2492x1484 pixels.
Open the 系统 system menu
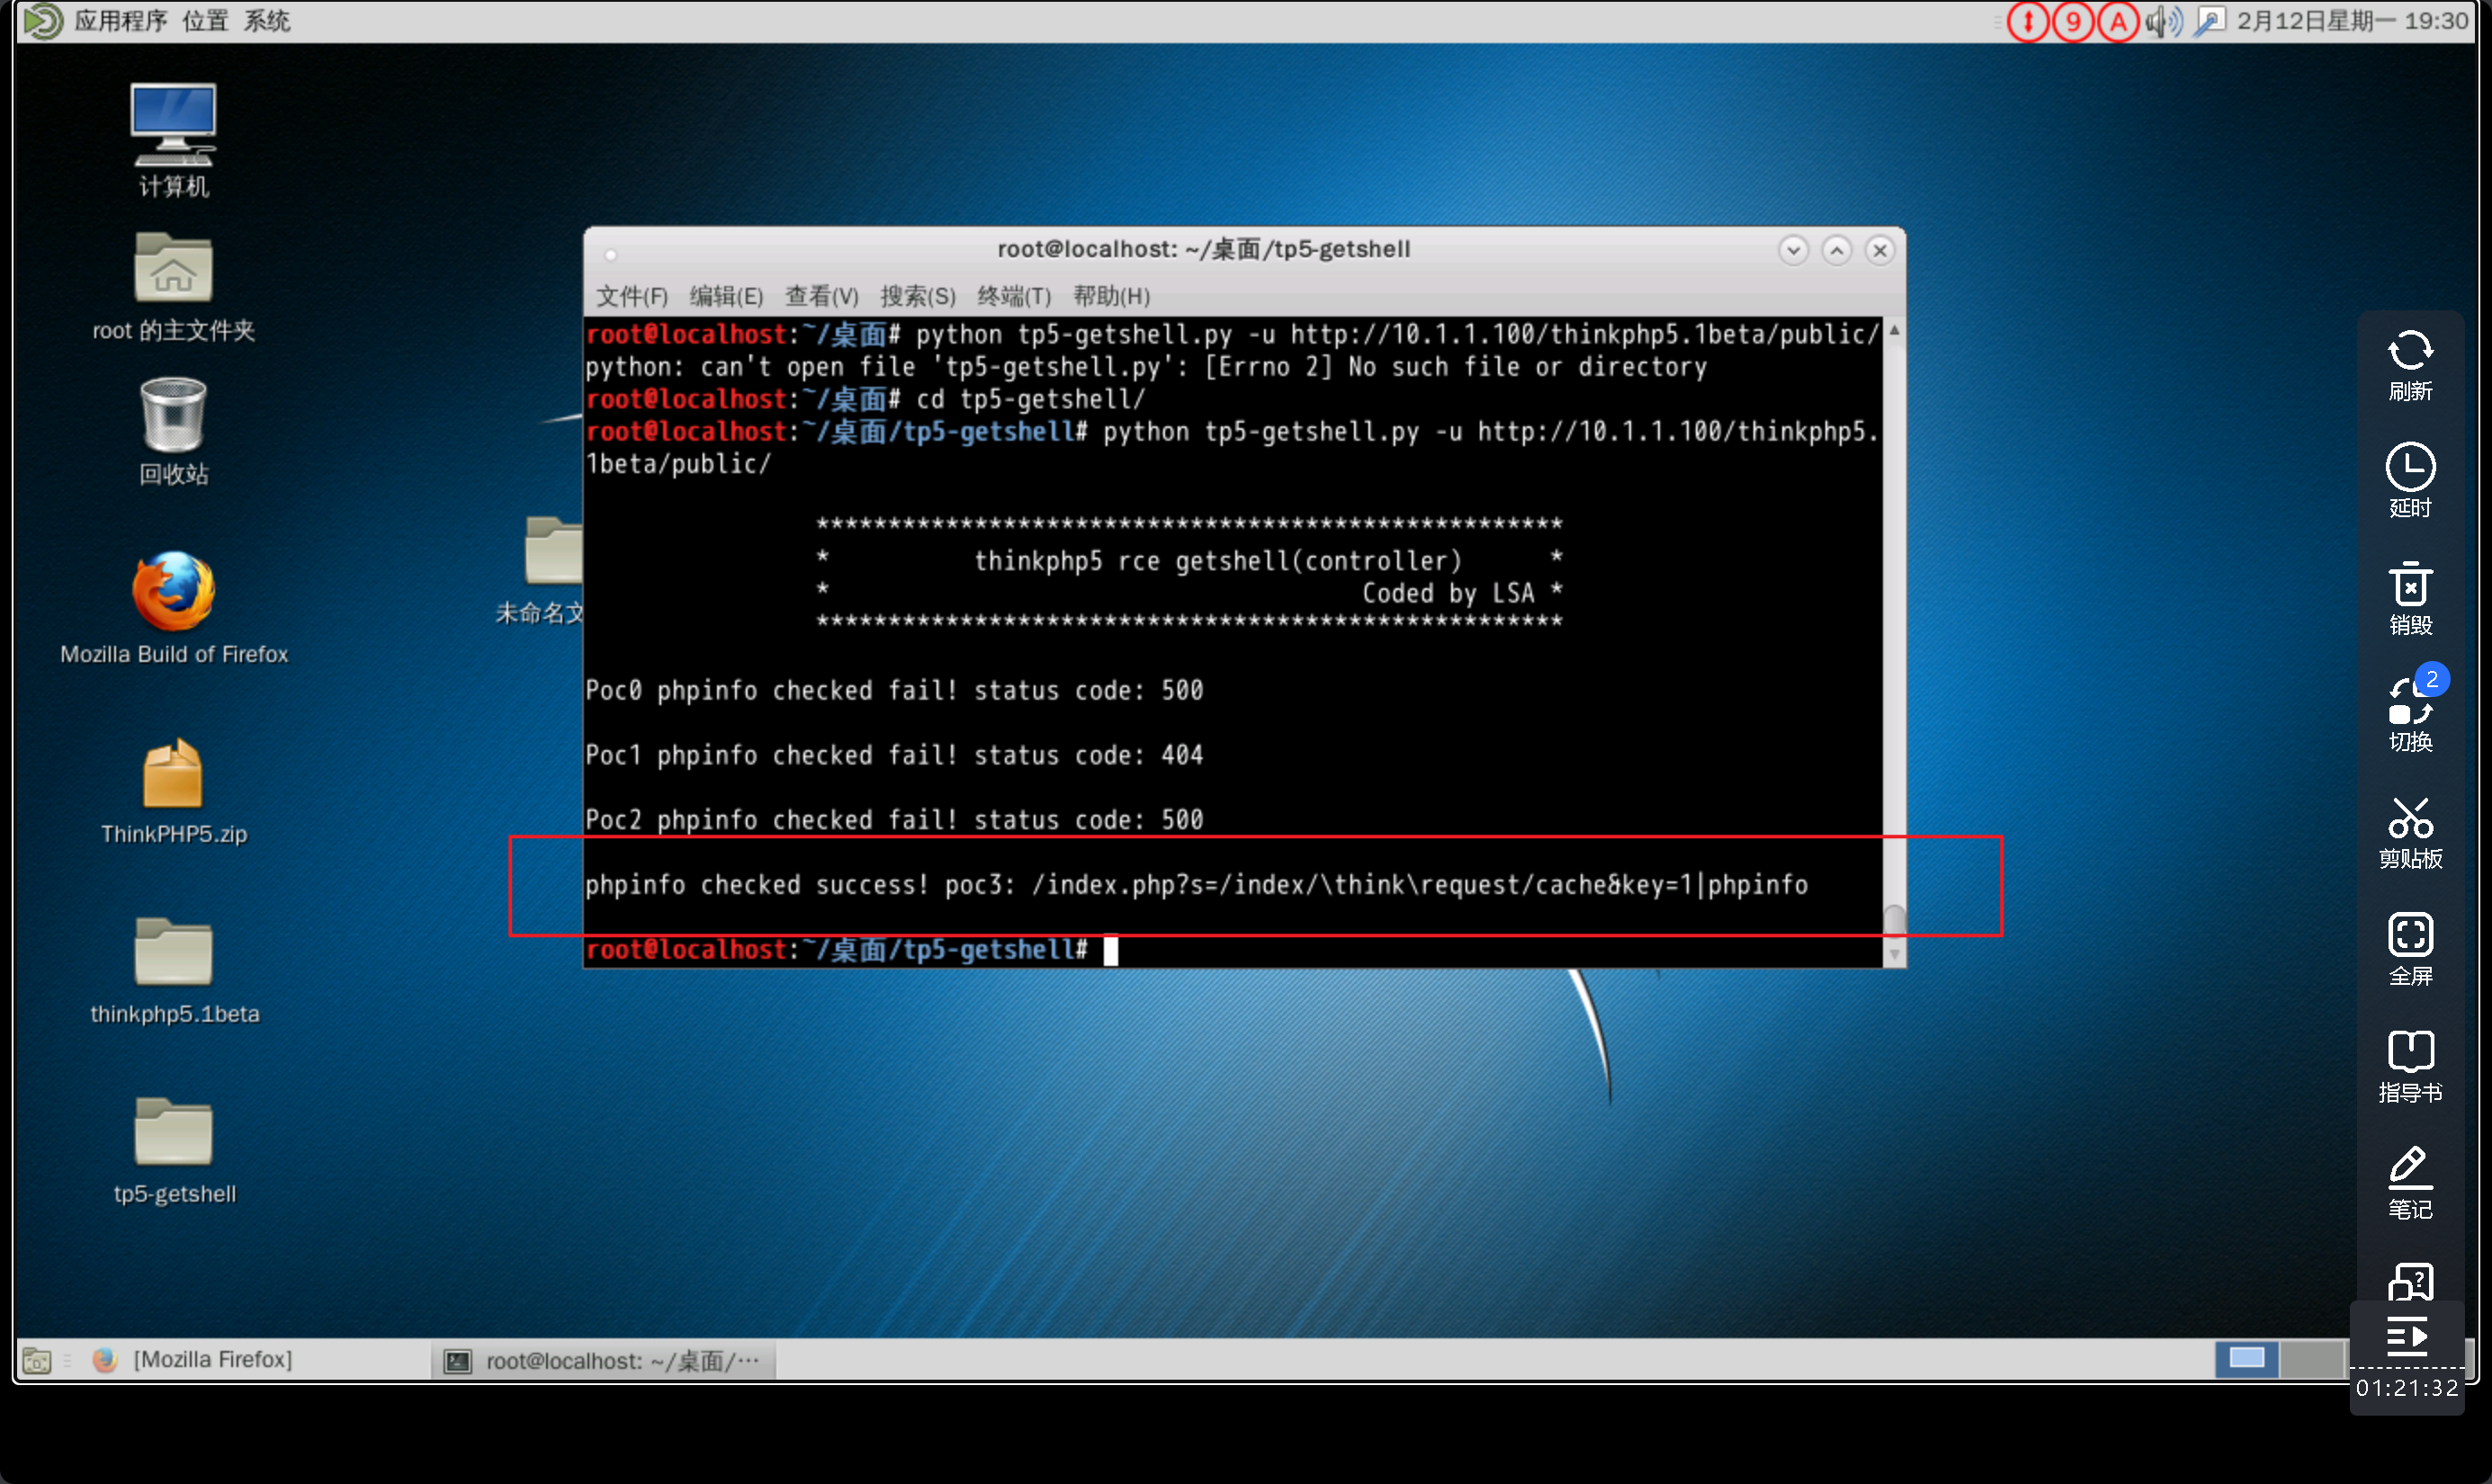coord(267,21)
